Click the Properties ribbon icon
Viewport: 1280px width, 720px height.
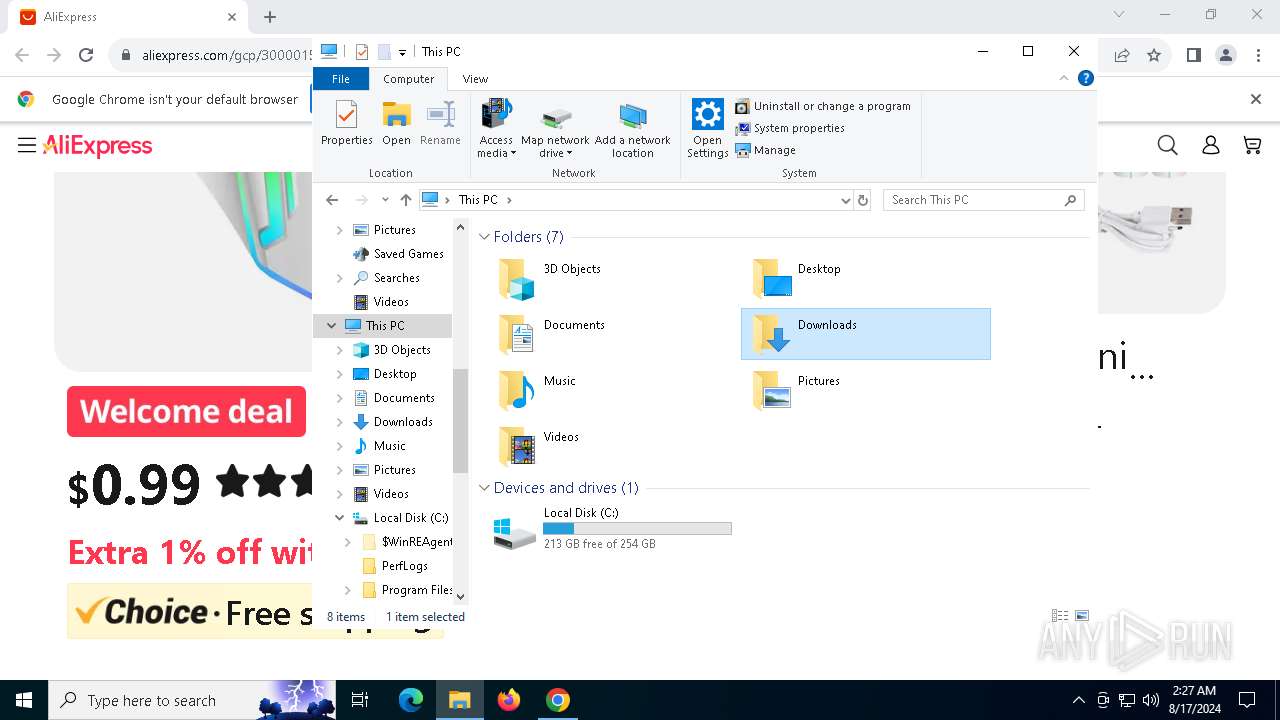pyautogui.click(x=346, y=124)
